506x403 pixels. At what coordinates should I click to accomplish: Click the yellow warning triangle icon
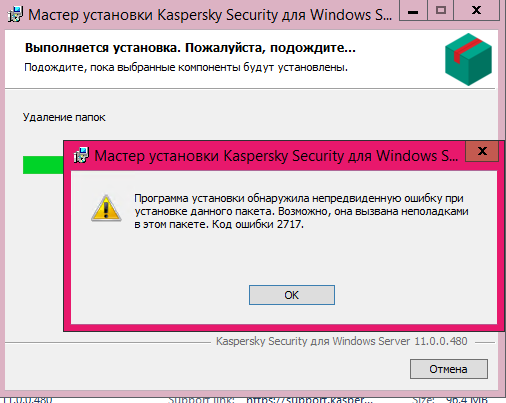coord(106,209)
